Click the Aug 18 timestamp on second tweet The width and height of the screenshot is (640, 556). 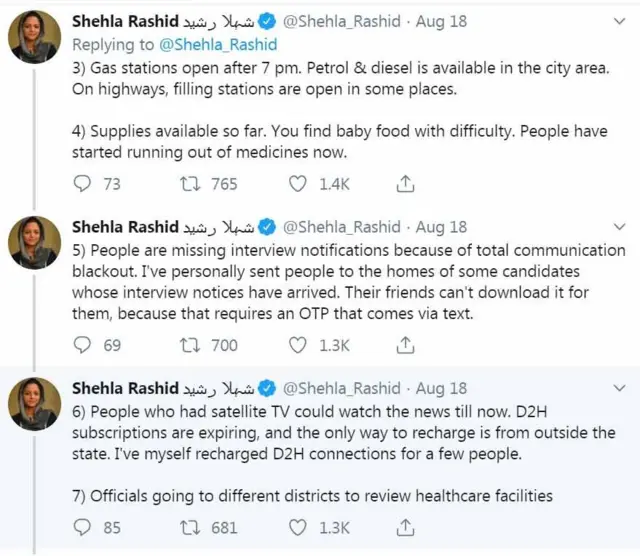[441, 227]
